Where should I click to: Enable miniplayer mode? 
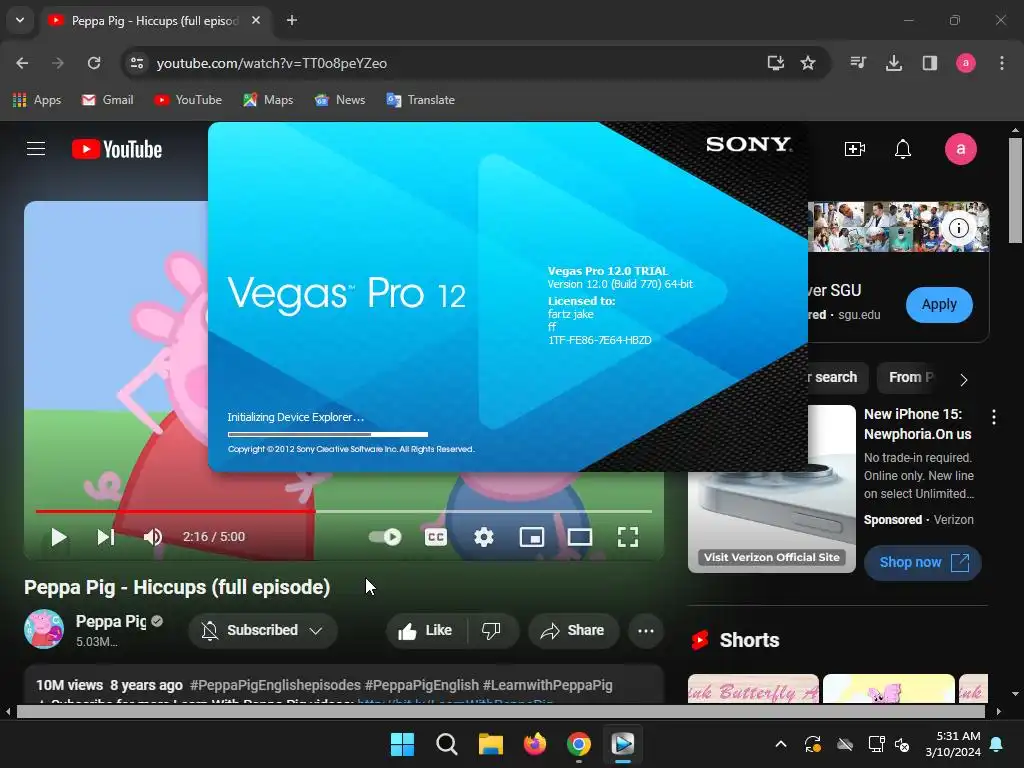tap(532, 537)
